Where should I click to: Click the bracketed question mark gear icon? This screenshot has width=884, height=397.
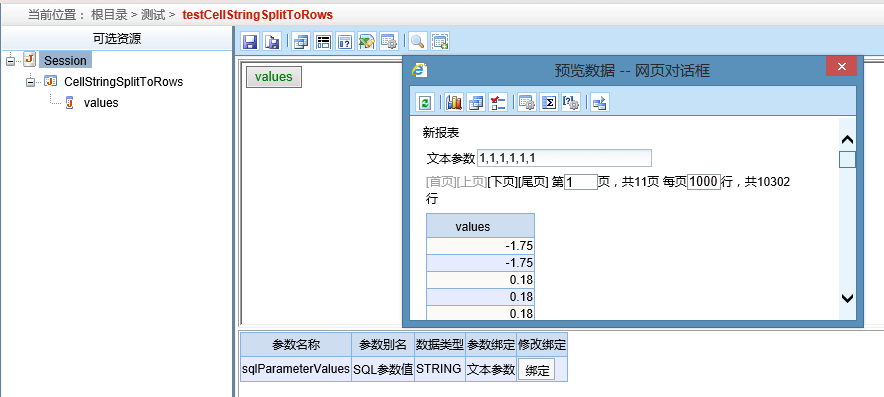pyautogui.click(x=571, y=103)
